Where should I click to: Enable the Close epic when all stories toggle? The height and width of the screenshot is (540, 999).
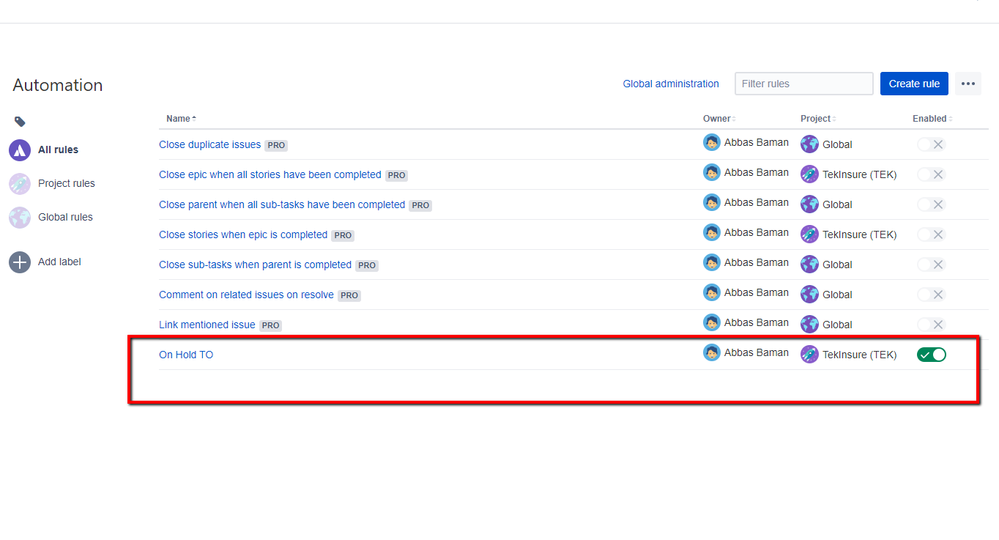(931, 174)
